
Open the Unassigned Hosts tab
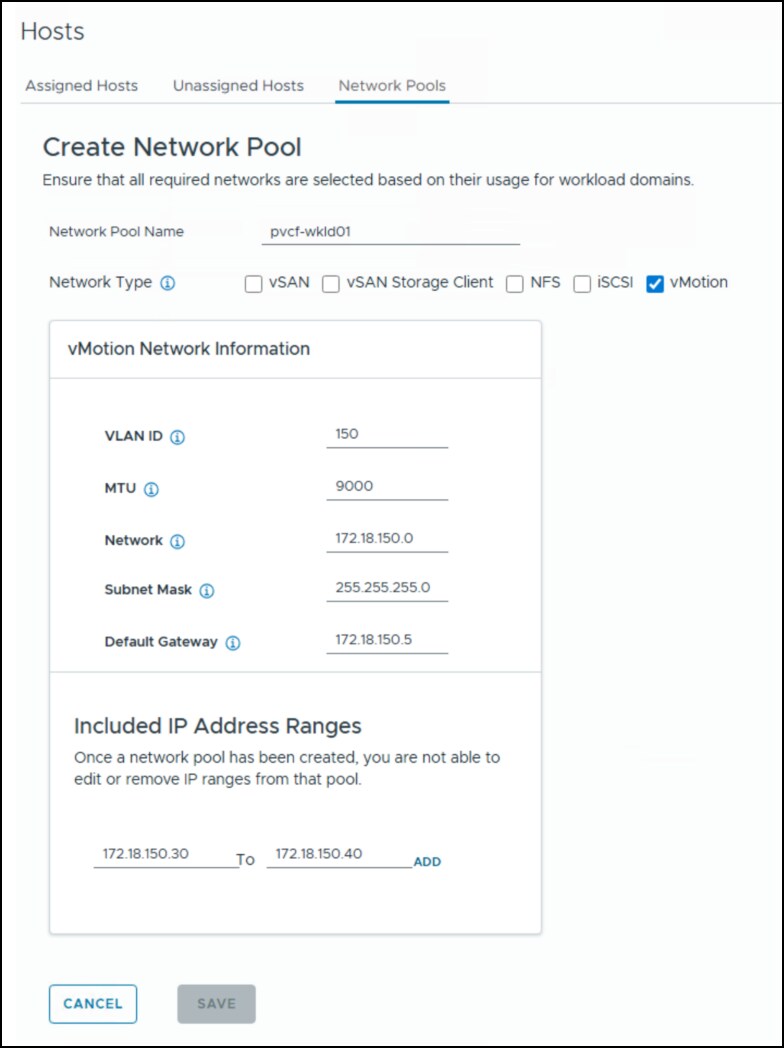tap(238, 86)
